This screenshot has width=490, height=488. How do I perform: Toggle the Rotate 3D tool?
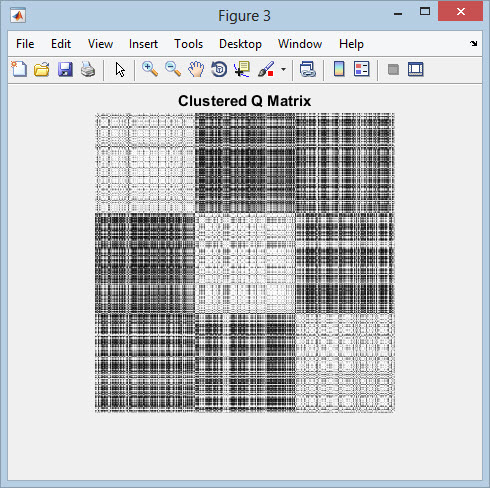pyautogui.click(x=219, y=70)
